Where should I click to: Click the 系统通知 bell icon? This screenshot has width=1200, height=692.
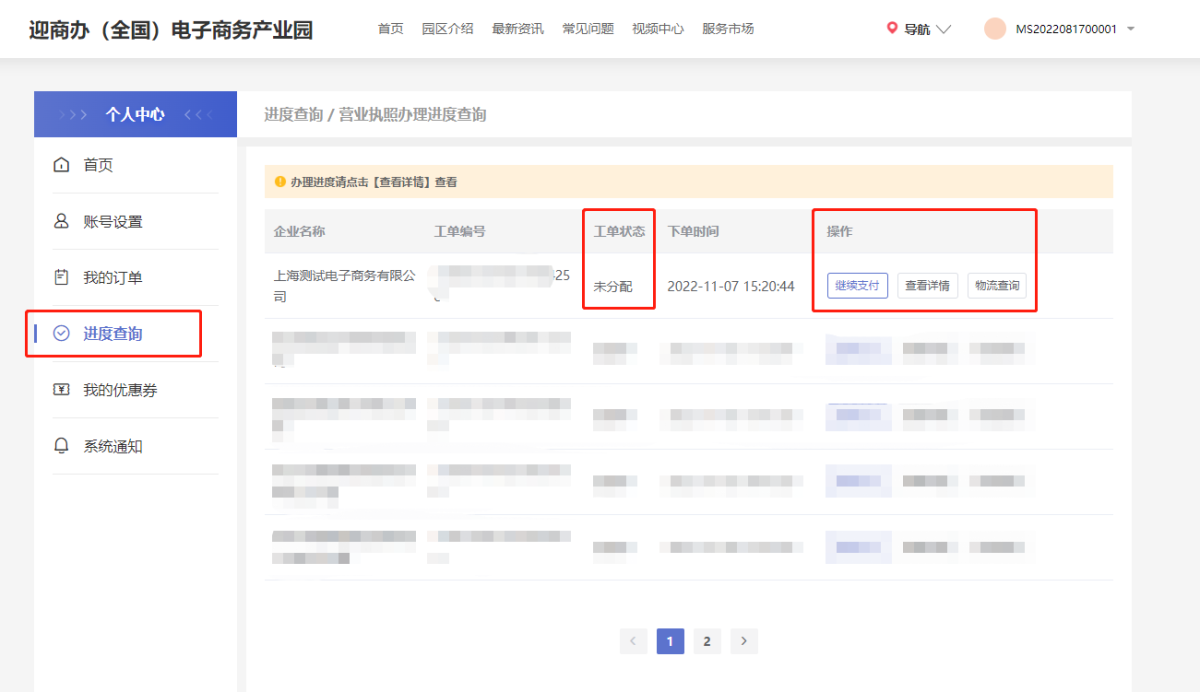click(61, 446)
